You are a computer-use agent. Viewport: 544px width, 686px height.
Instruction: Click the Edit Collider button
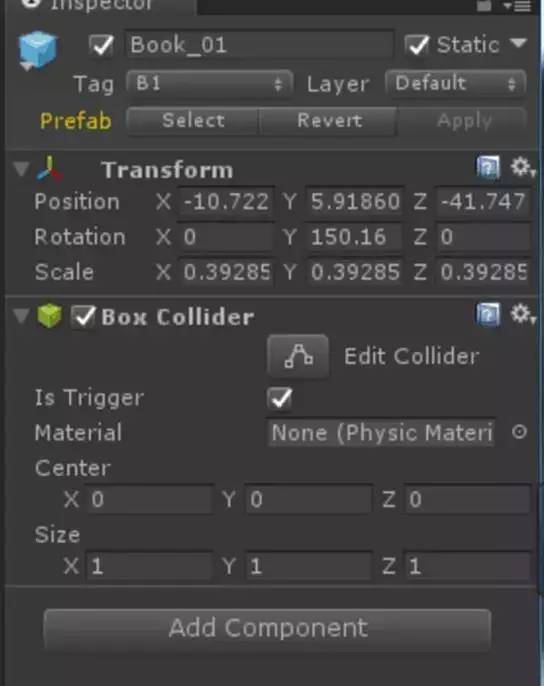tap(298, 356)
